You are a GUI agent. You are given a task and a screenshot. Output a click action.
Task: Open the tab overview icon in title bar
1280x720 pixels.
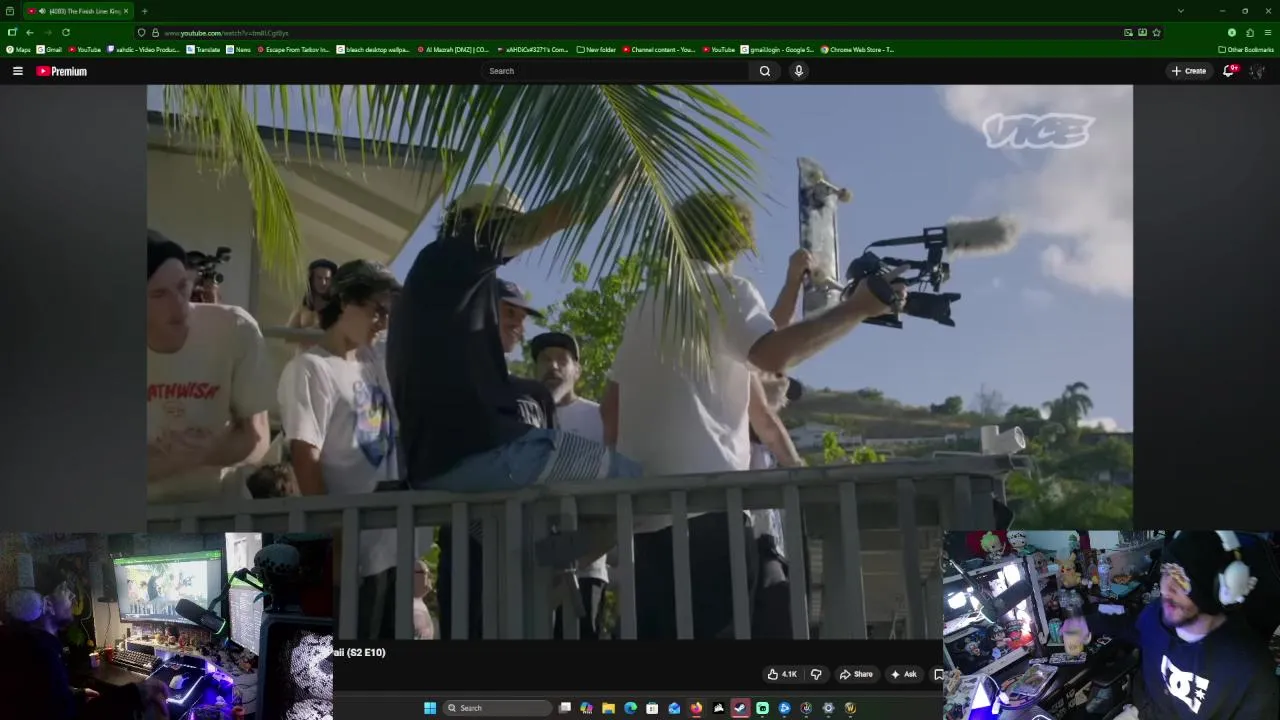[9, 11]
